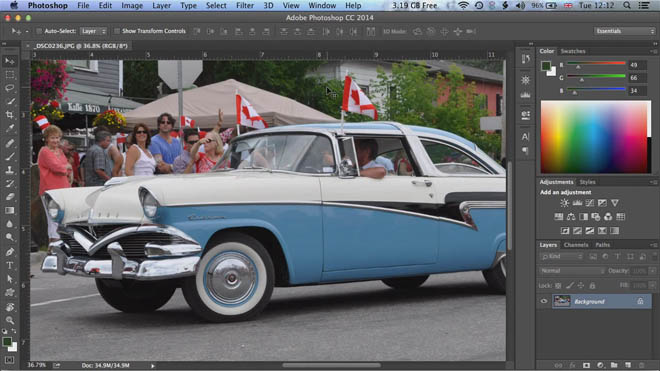Enable the Auto-Select checkbox

pyautogui.click(x=39, y=31)
